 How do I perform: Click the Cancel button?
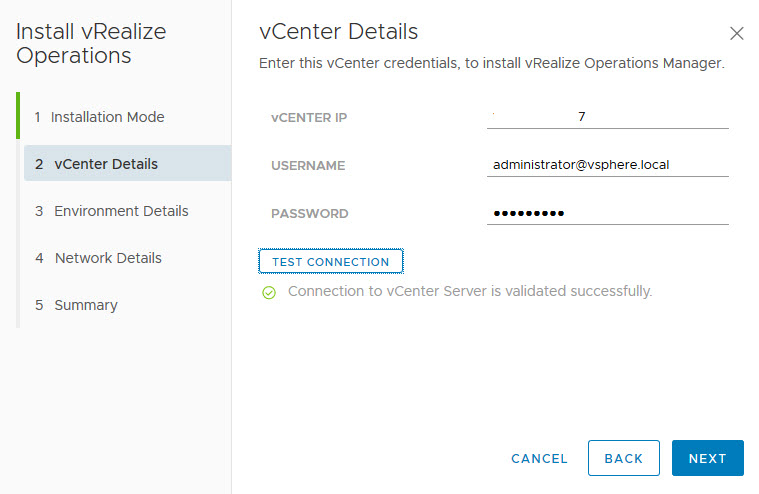pos(539,459)
